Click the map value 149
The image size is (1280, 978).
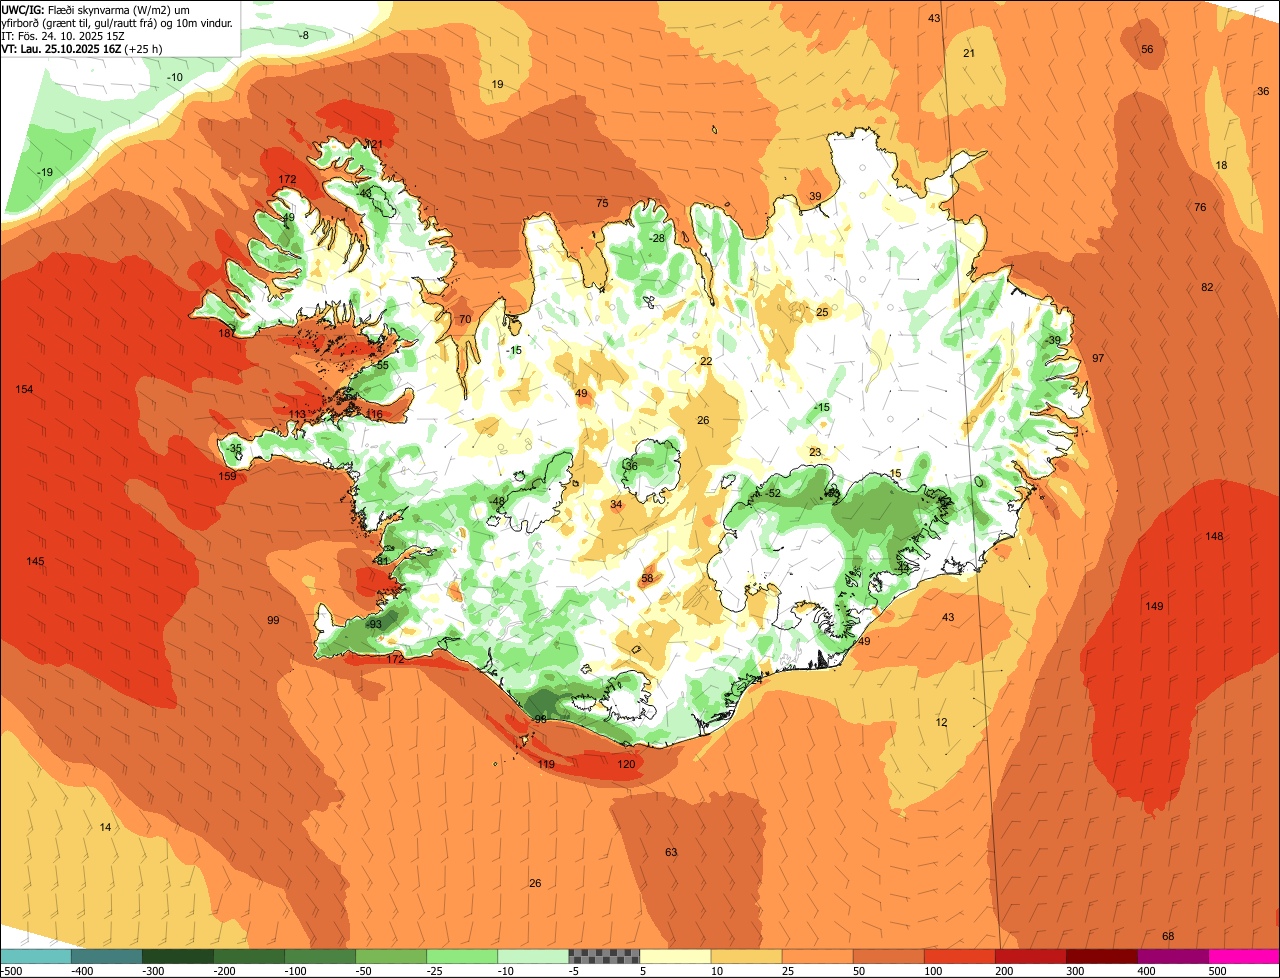tap(1154, 606)
